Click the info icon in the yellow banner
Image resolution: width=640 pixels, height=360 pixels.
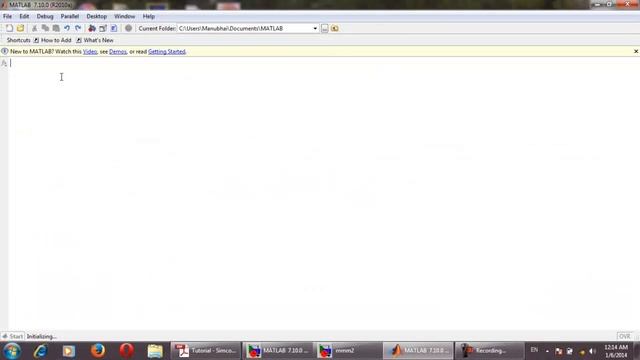pyautogui.click(x=4, y=51)
